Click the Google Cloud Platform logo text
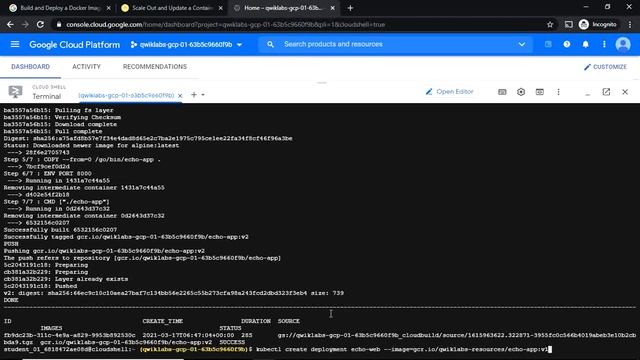Image resolution: width=640 pixels, height=360 pixels. coord(75,44)
